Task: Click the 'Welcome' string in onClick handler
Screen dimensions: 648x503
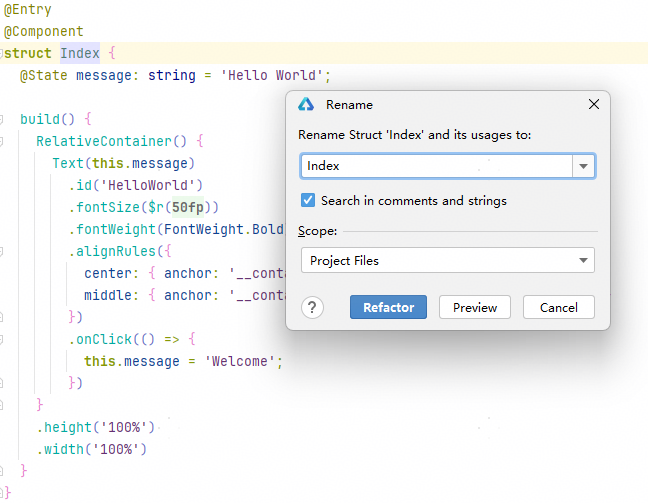Action: point(246,361)
